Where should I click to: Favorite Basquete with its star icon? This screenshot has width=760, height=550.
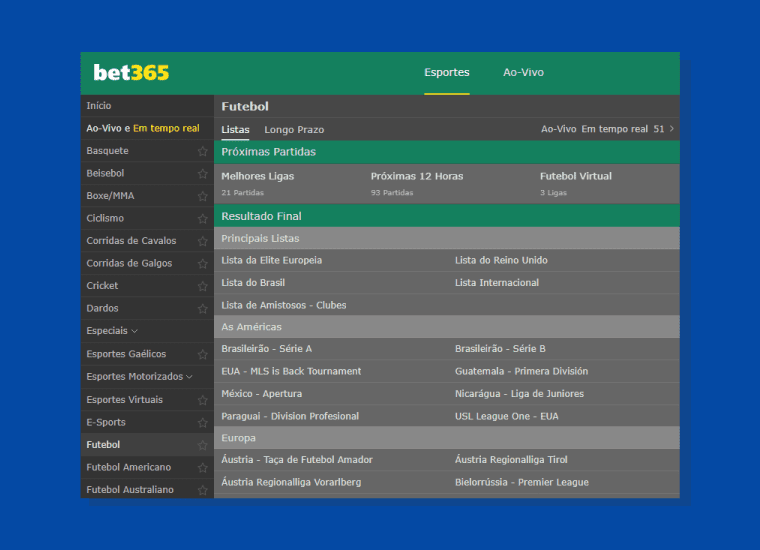pyautogui.click(x=203, y=151)
